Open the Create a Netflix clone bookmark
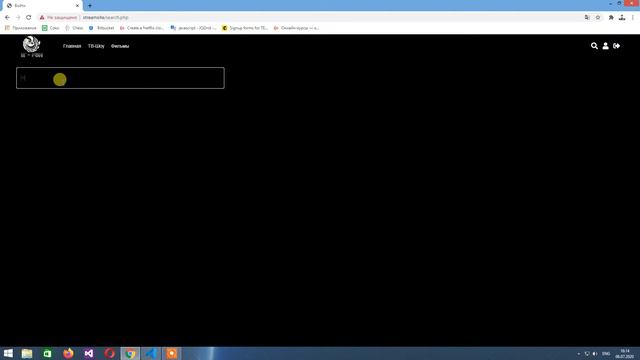This screenshot has height=360, width=640. [x=142, y=28]
